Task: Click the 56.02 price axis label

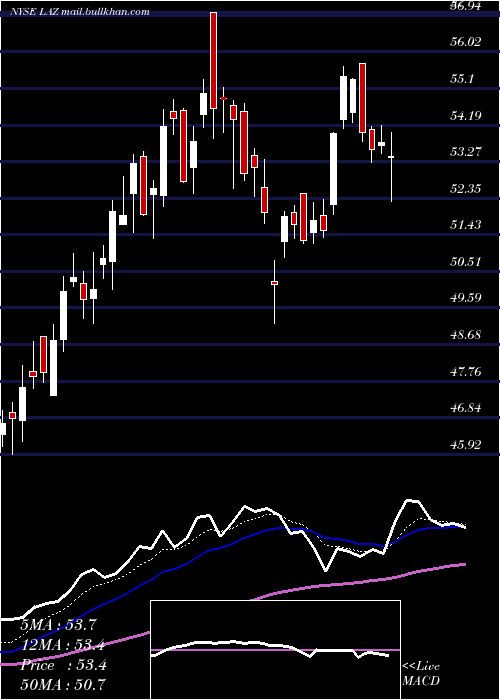Action: [x=466, y=42]
